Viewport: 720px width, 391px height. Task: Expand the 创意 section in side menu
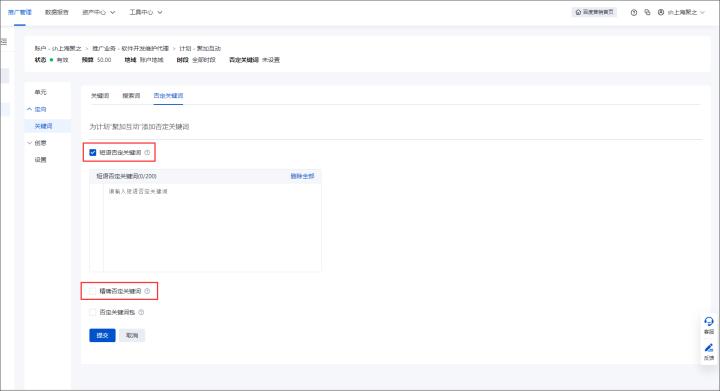coord(37,143)
